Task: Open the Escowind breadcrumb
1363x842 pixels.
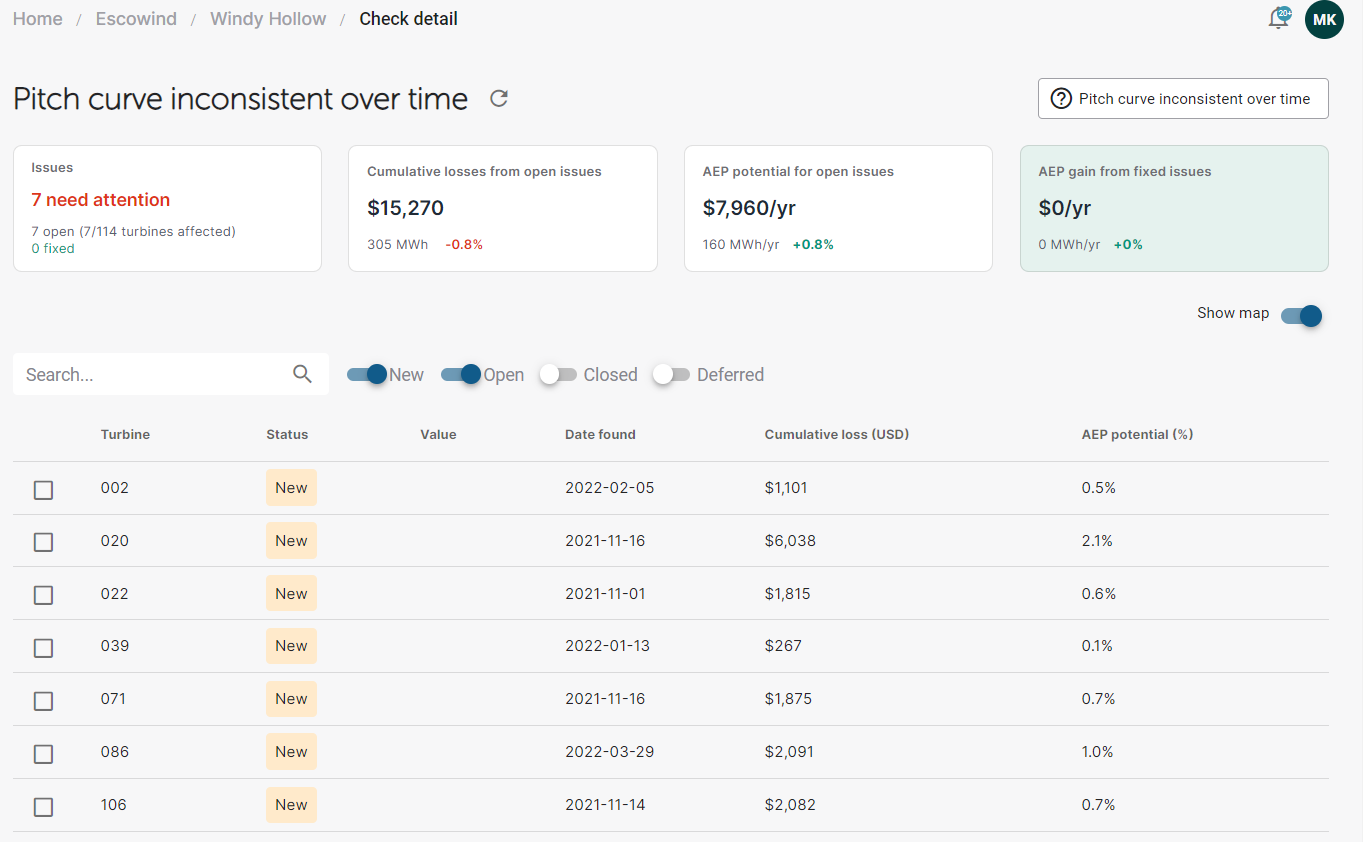Action: pos(136,19)
